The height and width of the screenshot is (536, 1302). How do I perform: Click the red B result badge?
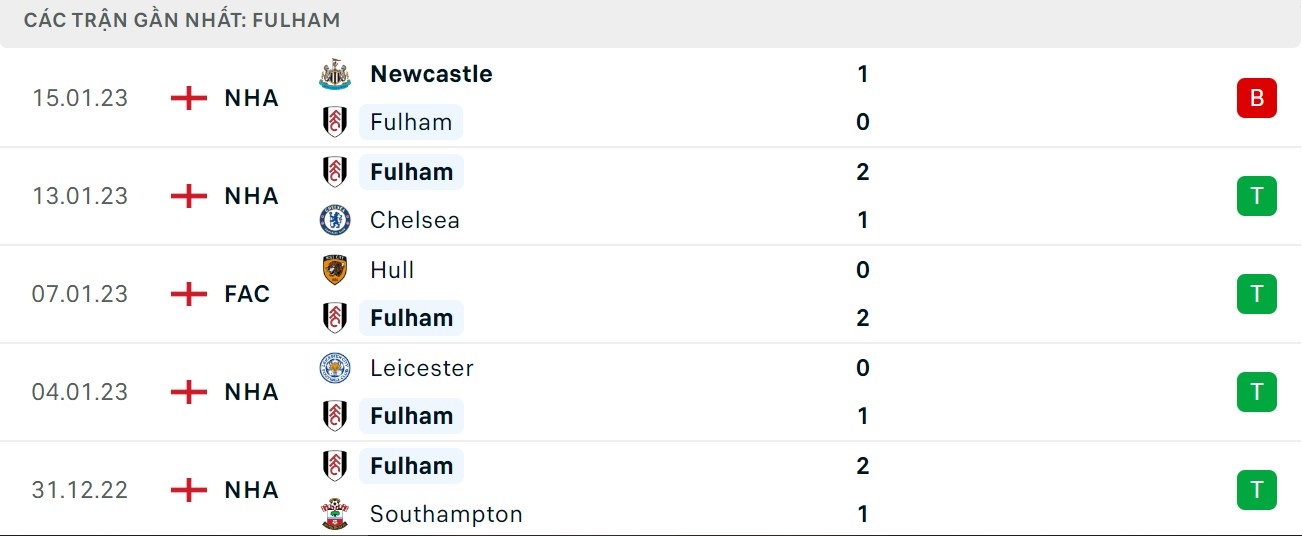tap(1257, 98)
